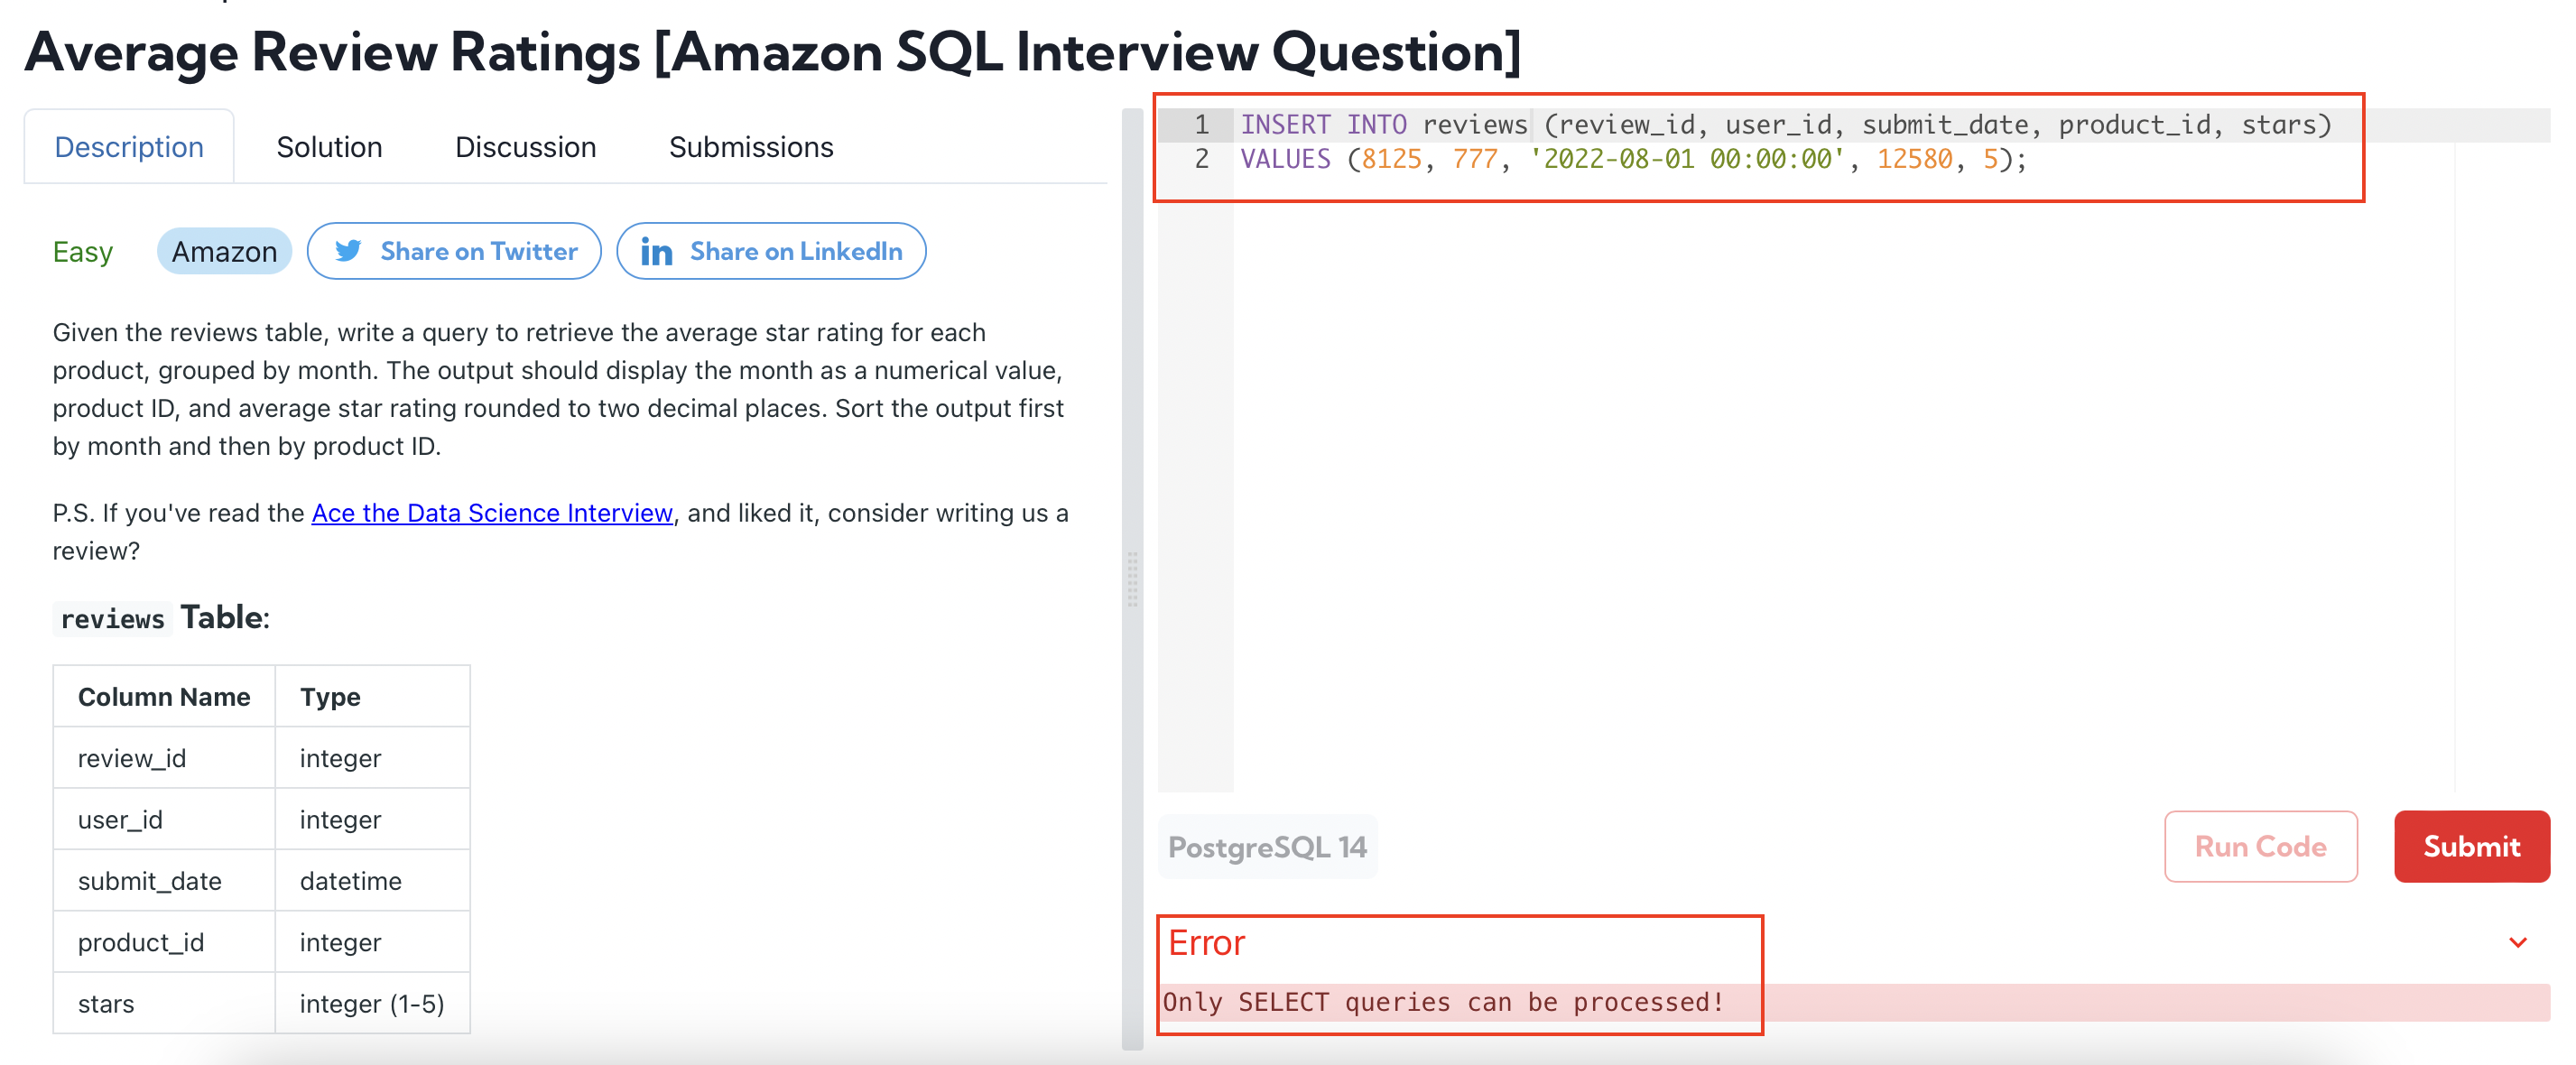
Task: Switch to the Solution tab
Action: (329, 146)
